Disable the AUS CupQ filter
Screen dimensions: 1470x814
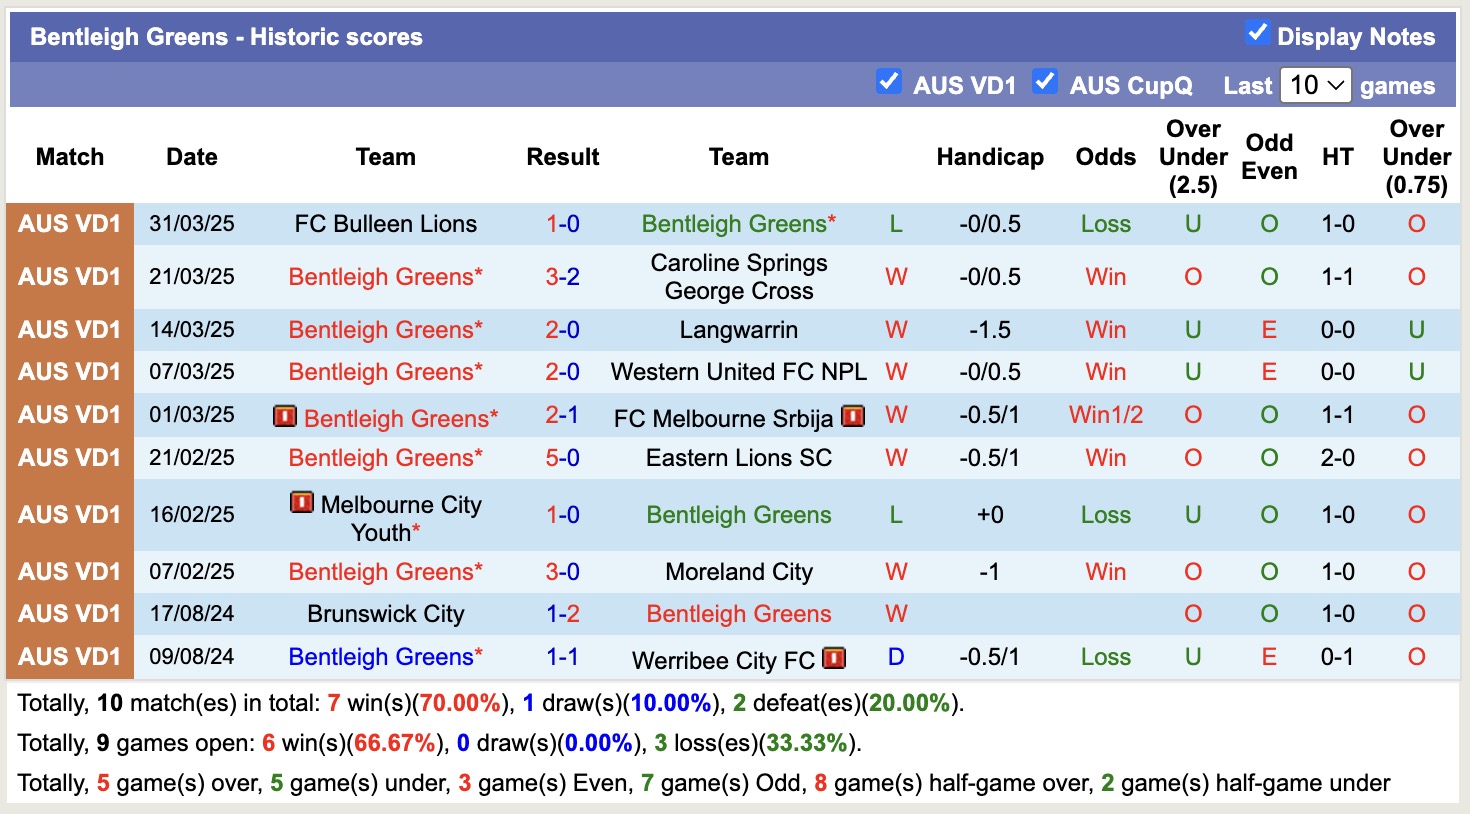1045,81
